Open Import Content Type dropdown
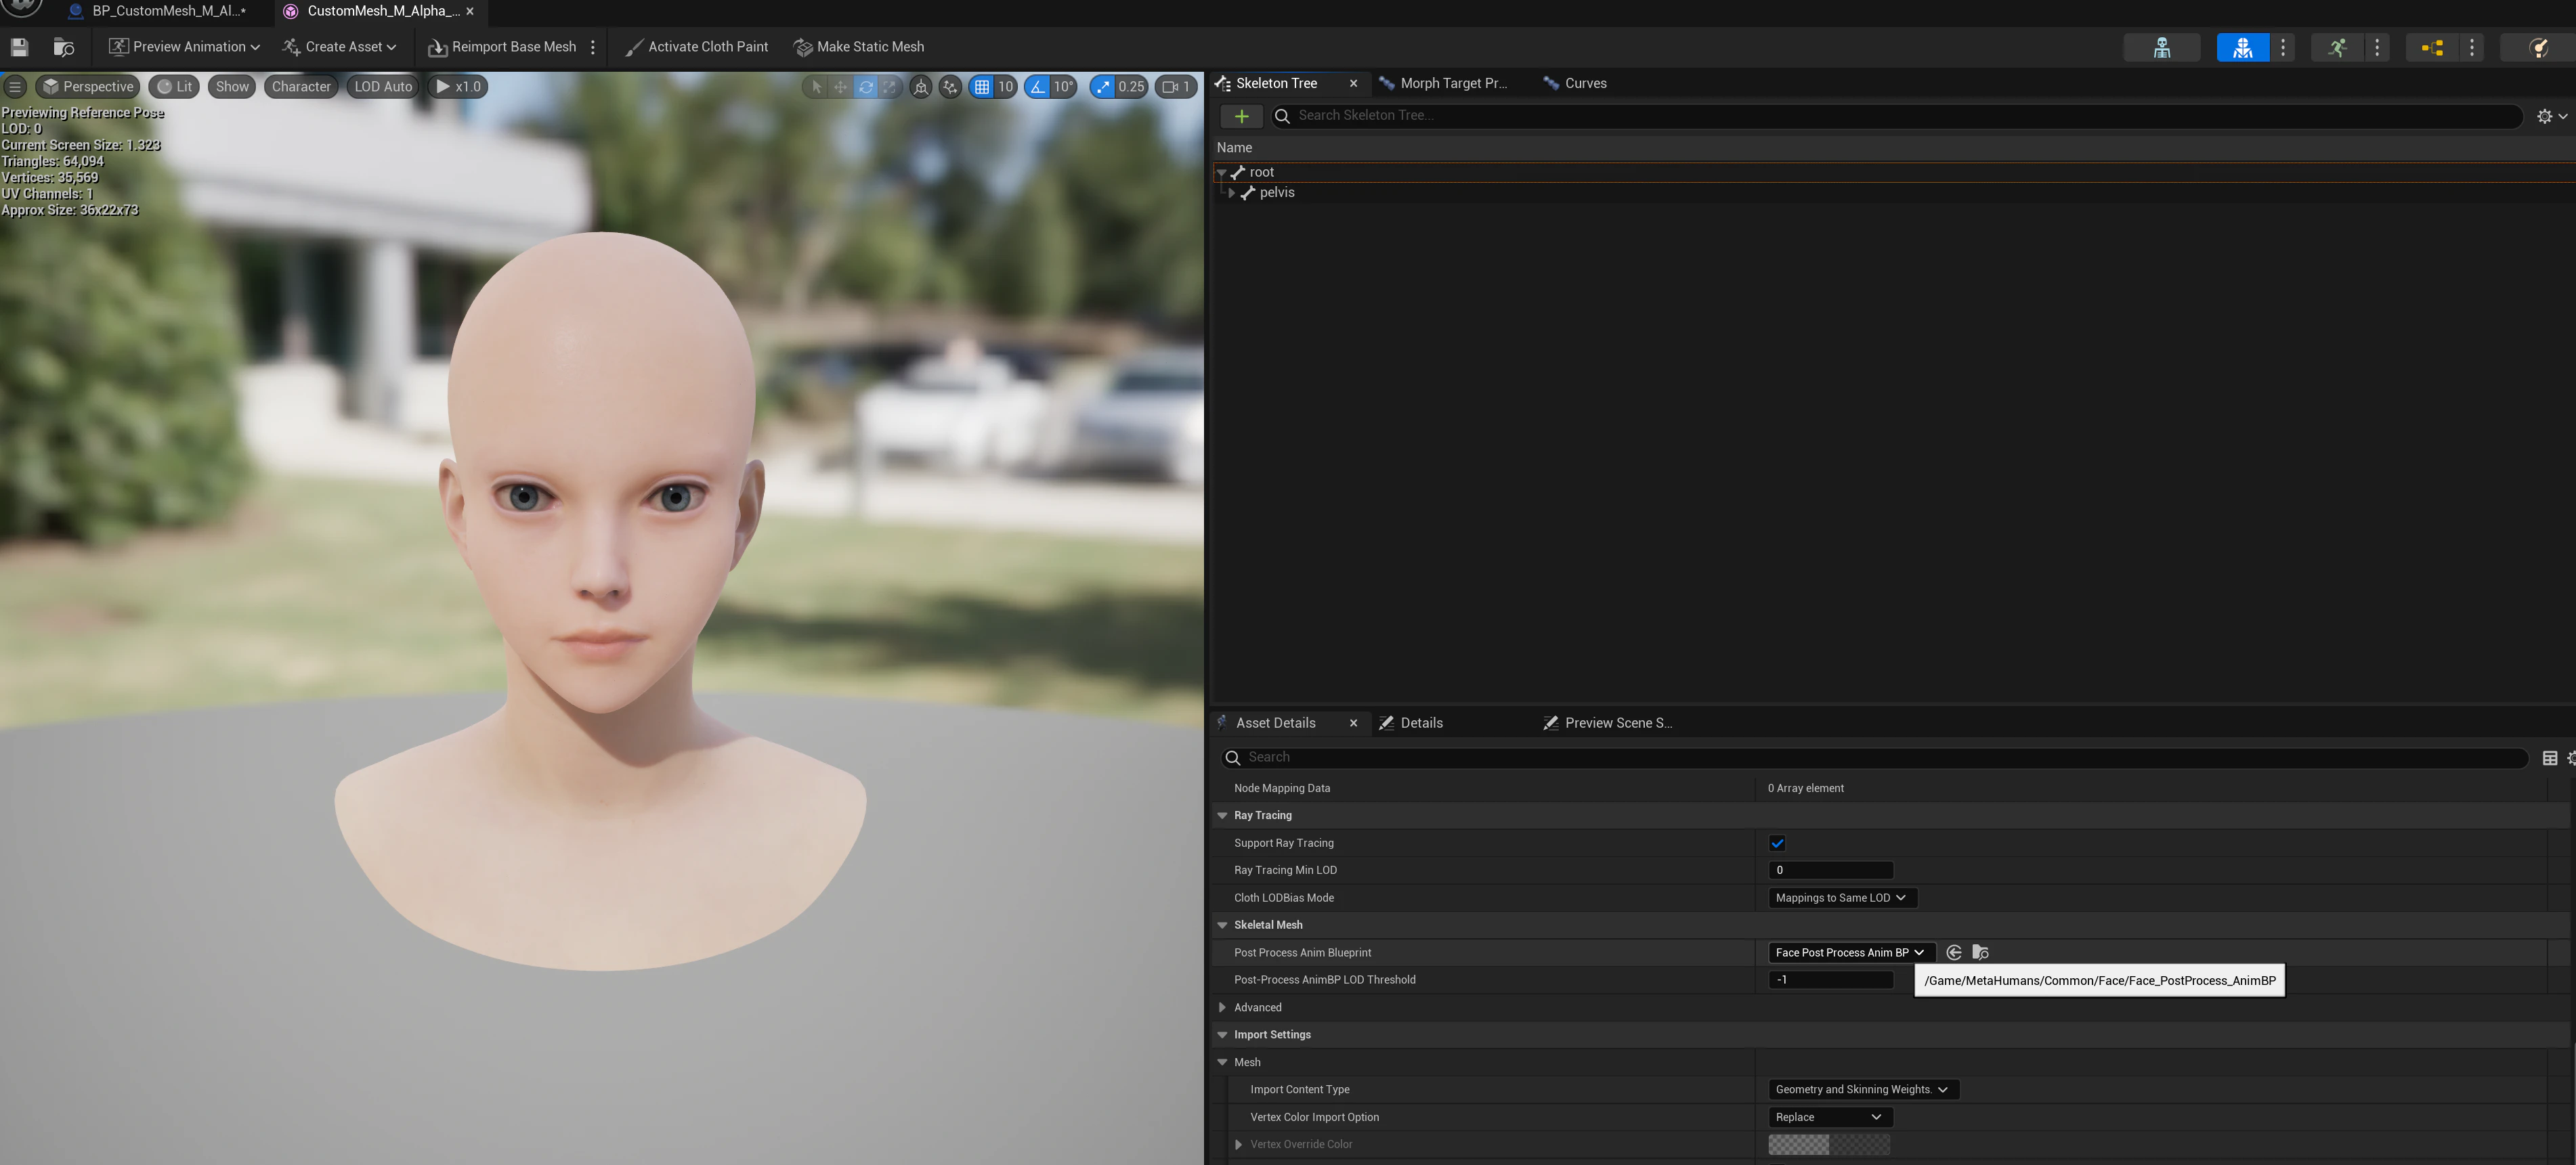Image resolution: width=2576 pixels, height=1165 pixels. click(1863, 1089)
